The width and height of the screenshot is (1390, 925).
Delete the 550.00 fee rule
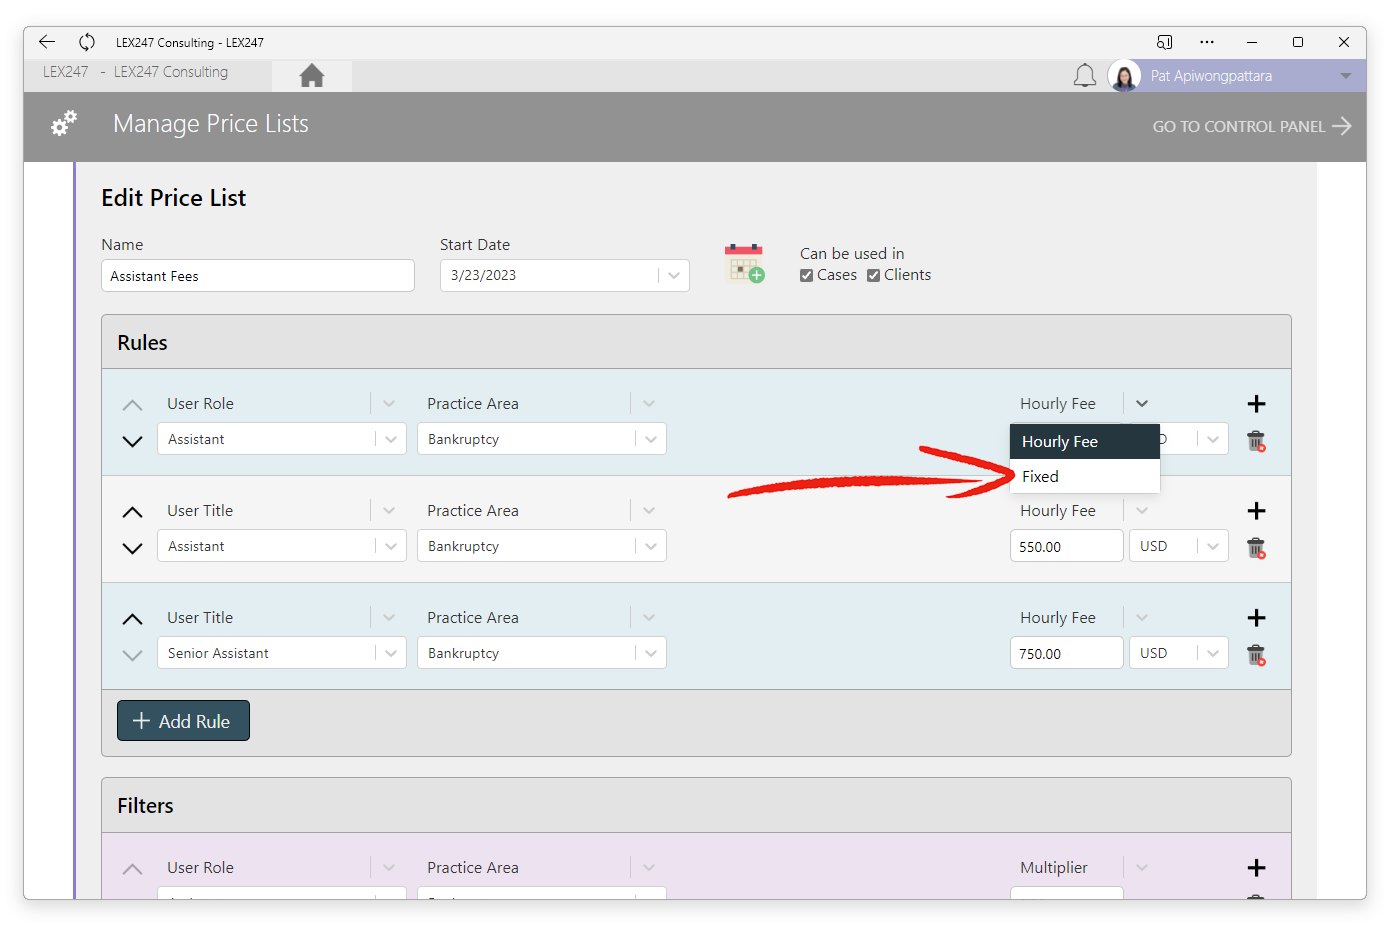pos(1257,548)
